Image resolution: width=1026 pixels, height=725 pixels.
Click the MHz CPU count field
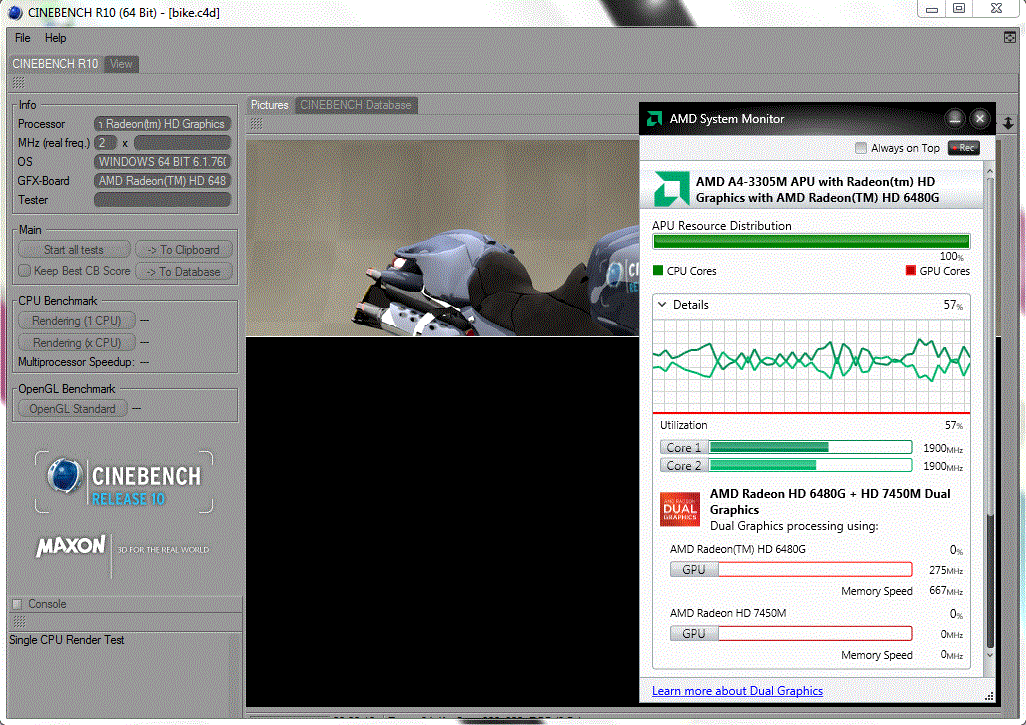click(105, 143)
